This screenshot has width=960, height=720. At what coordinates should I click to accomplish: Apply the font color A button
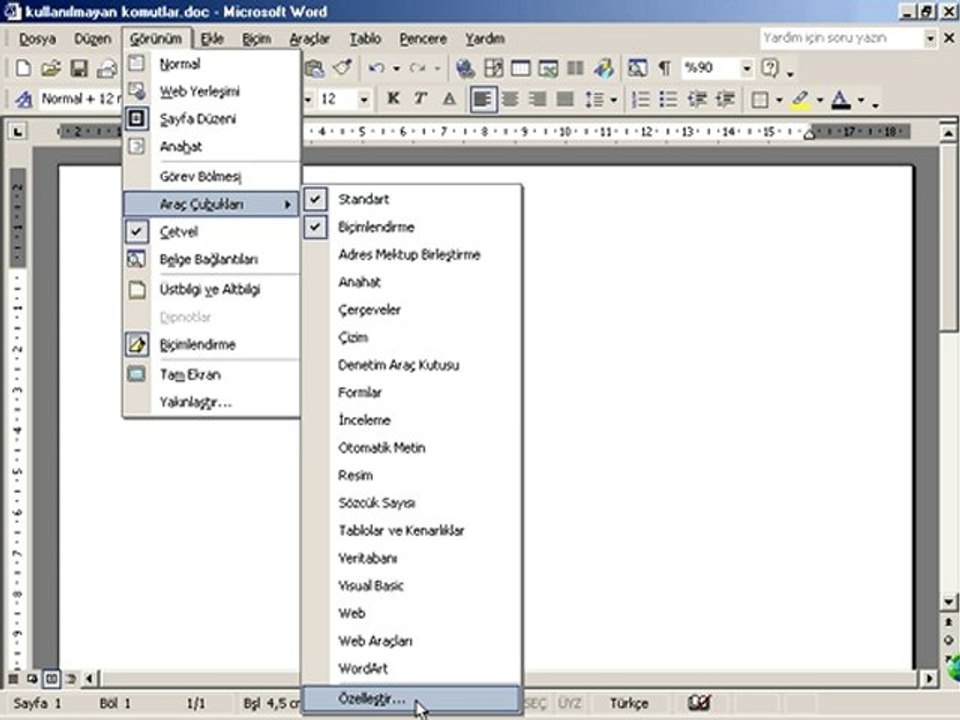coord(841,100)
